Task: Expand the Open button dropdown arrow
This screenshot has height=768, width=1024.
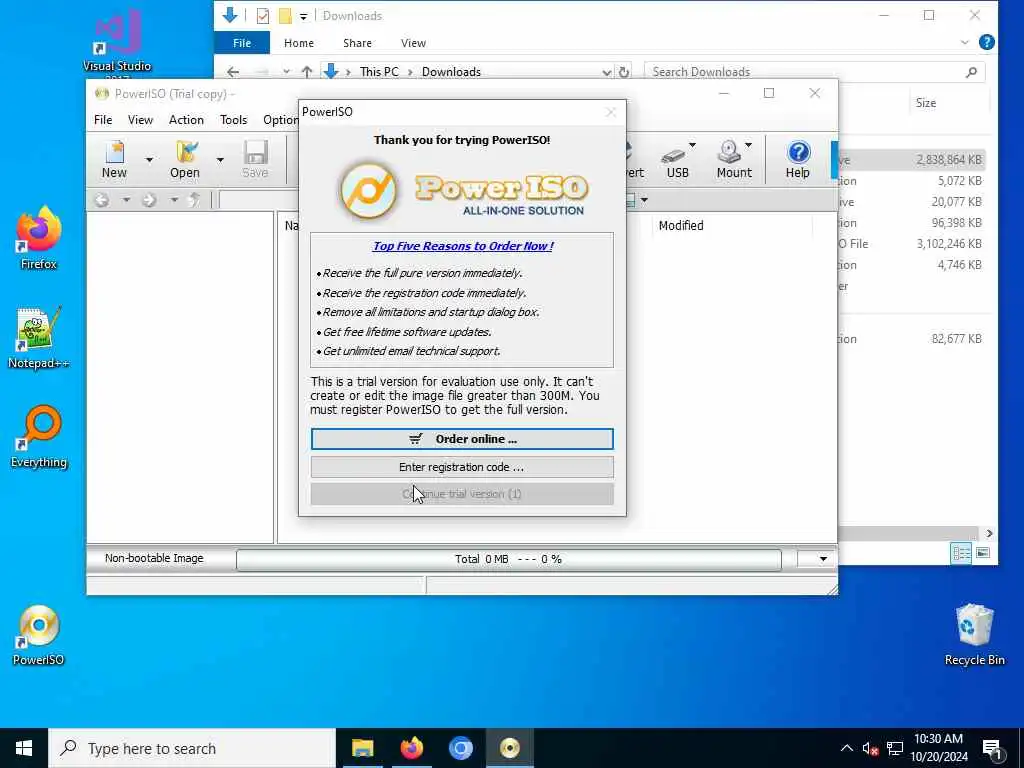Action: point(220,159)
